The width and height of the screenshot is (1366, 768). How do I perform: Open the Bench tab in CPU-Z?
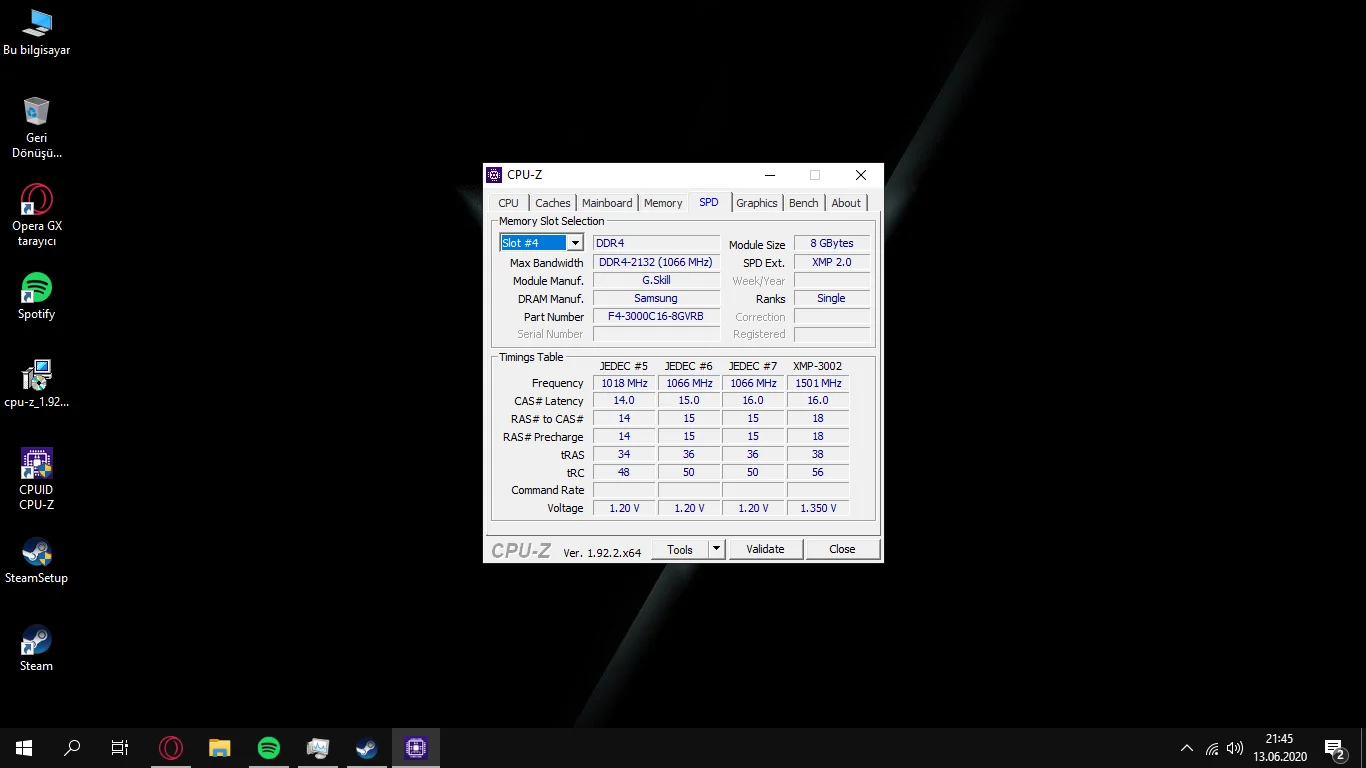point(803,202)
